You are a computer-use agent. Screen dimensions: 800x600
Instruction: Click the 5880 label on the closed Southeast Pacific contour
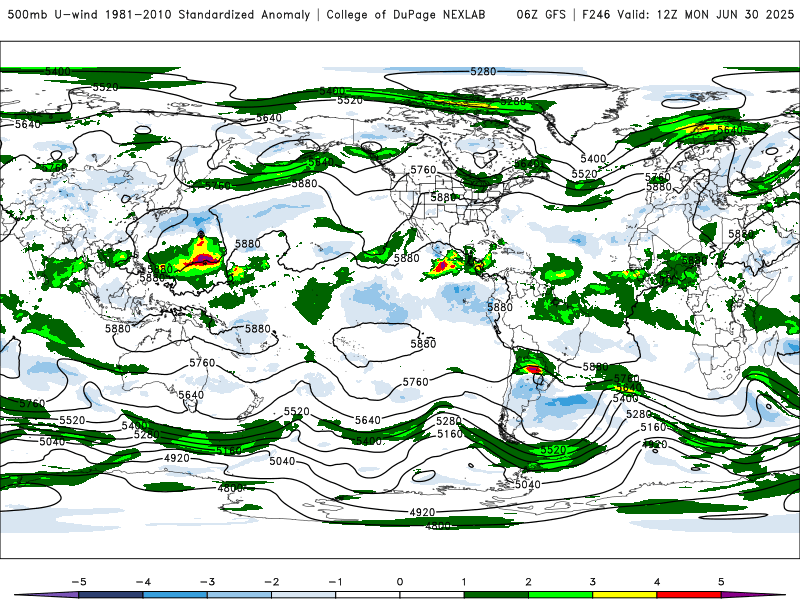coord(423,344)
